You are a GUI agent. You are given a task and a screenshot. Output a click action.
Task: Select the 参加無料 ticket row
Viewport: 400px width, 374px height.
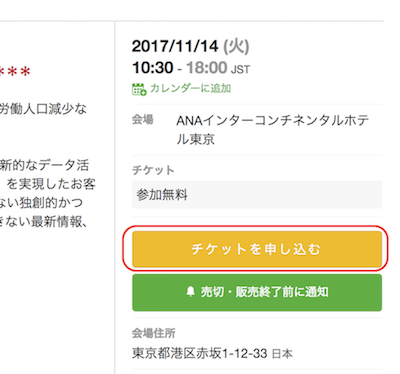(257, 195)
